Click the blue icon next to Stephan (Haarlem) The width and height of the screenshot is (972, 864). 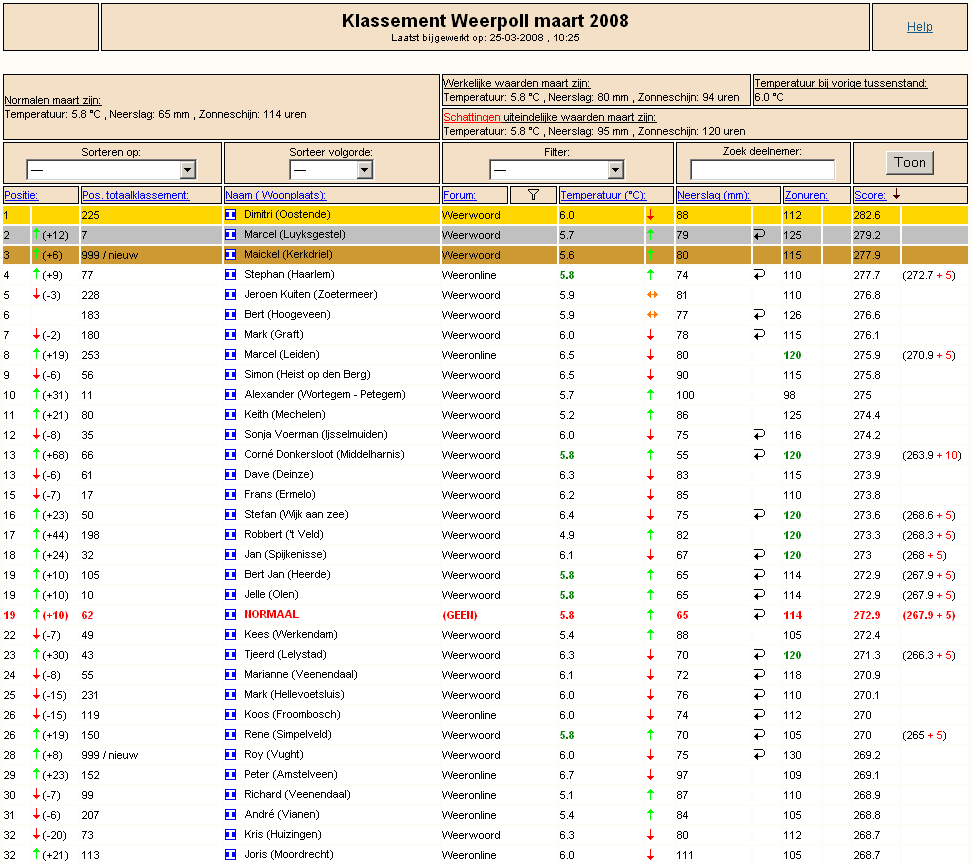tap(230, 275)
